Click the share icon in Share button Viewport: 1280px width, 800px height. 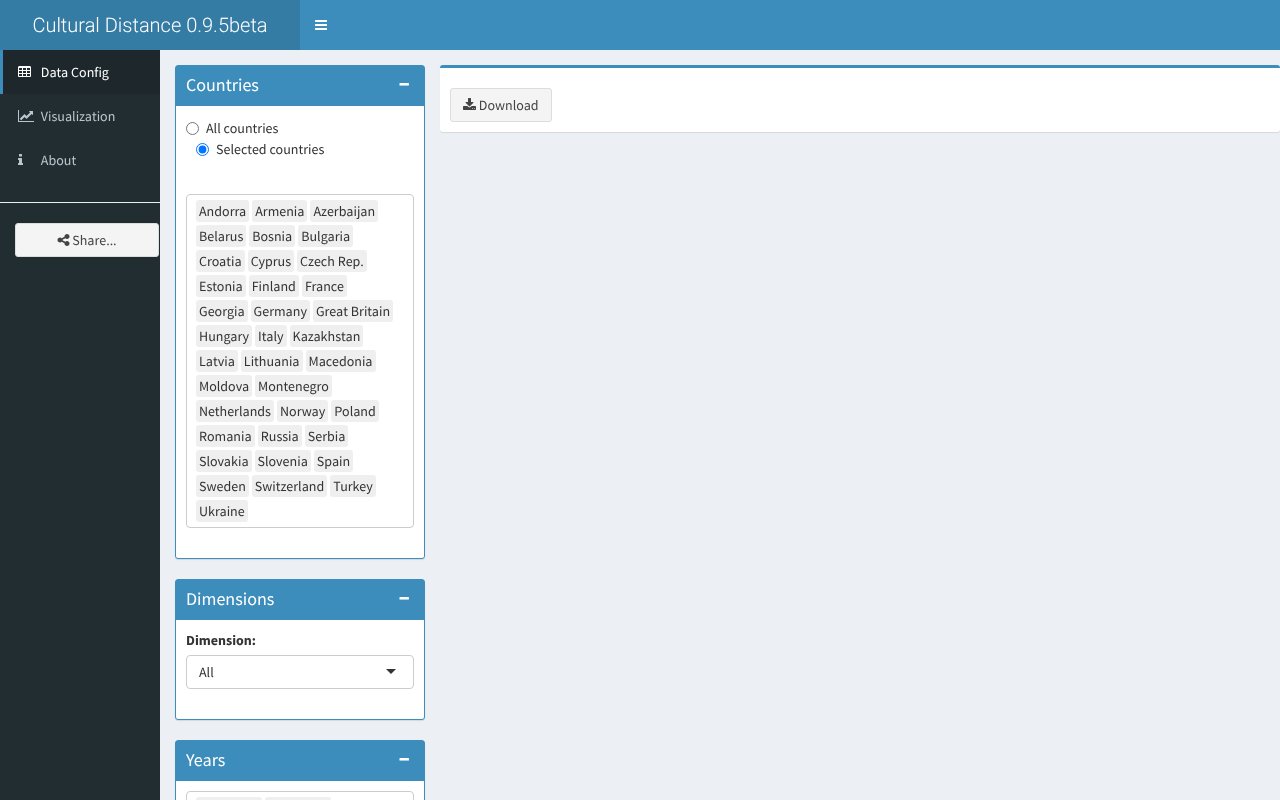64,240
